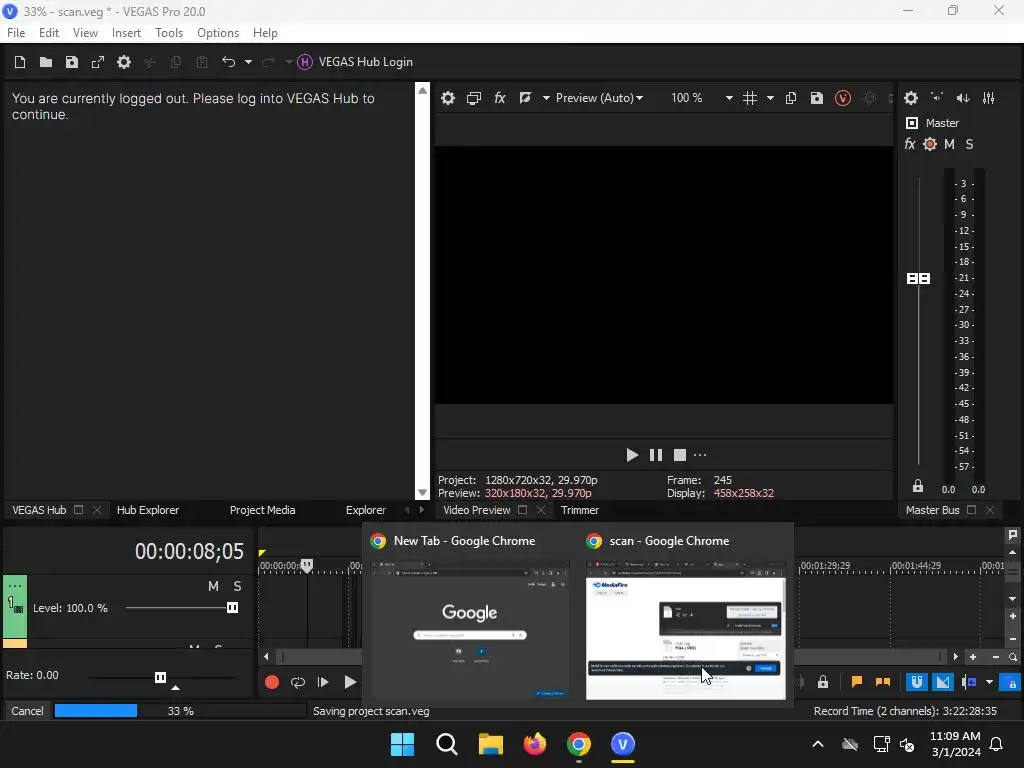Select the New Tab - Google Chrome thumbnail
1024x768 pixels.
[470, 630]
